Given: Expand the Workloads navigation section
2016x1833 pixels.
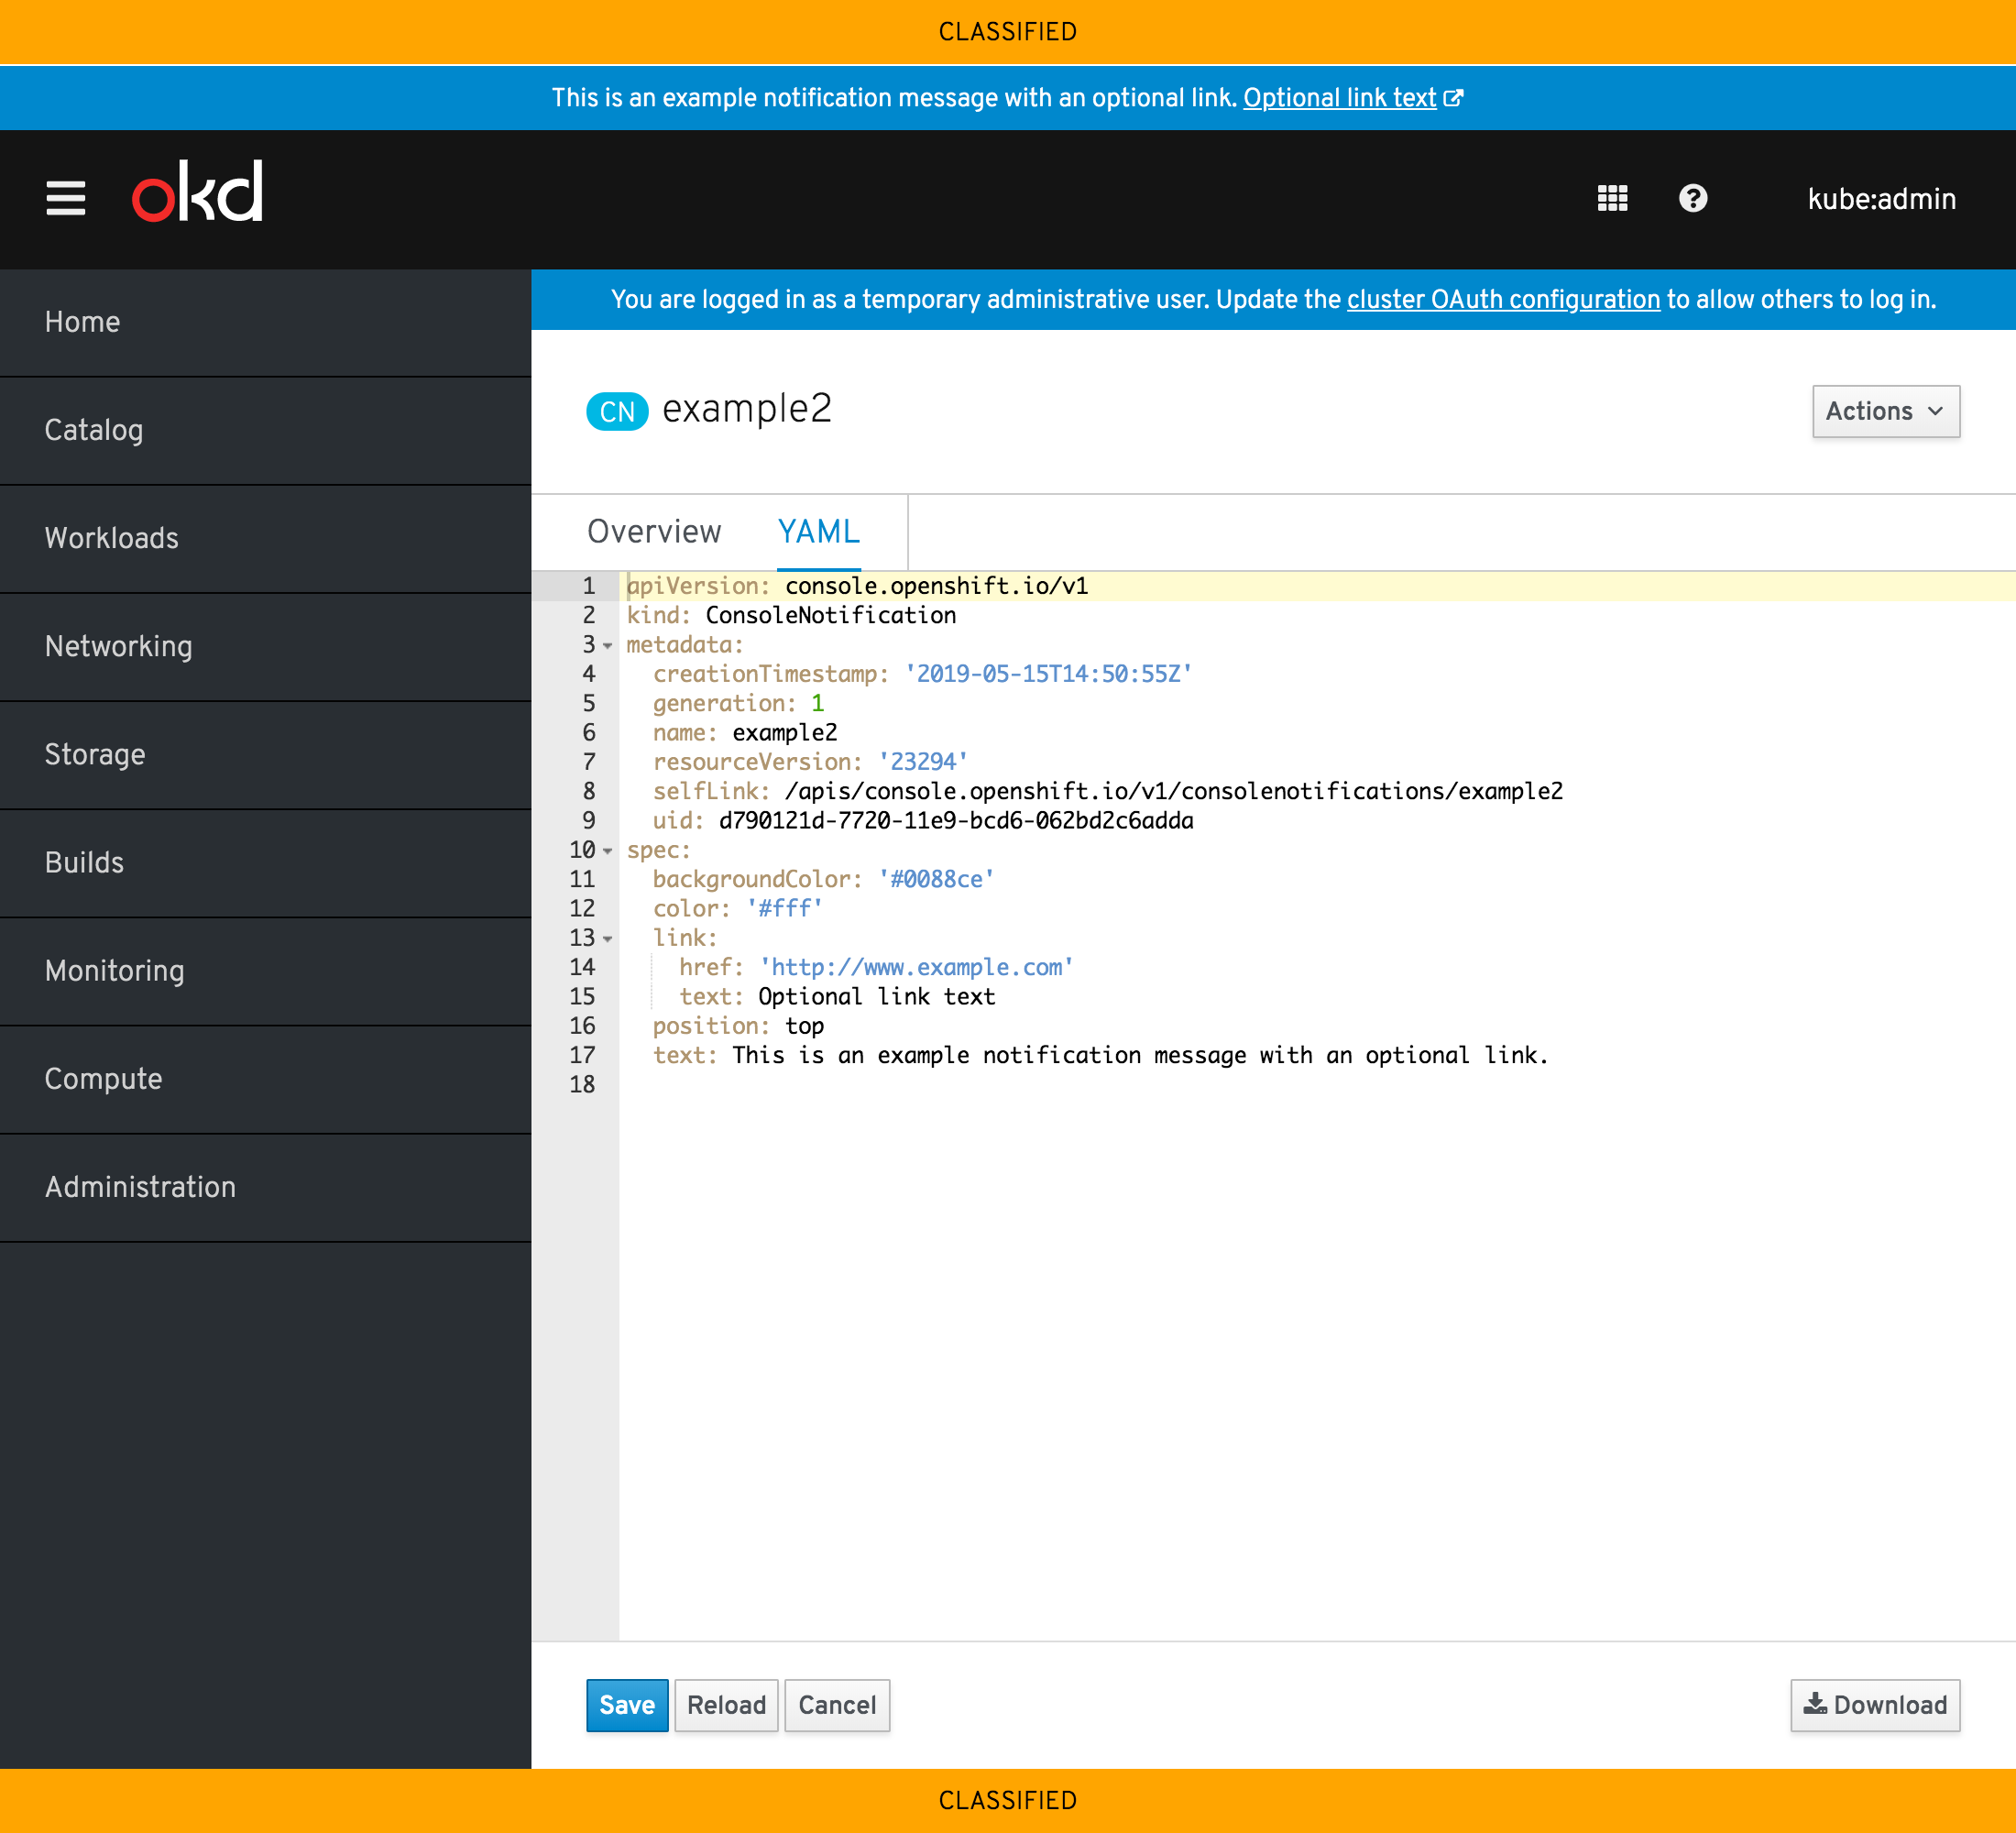Looking at the screenshot, I should point(112,538).
